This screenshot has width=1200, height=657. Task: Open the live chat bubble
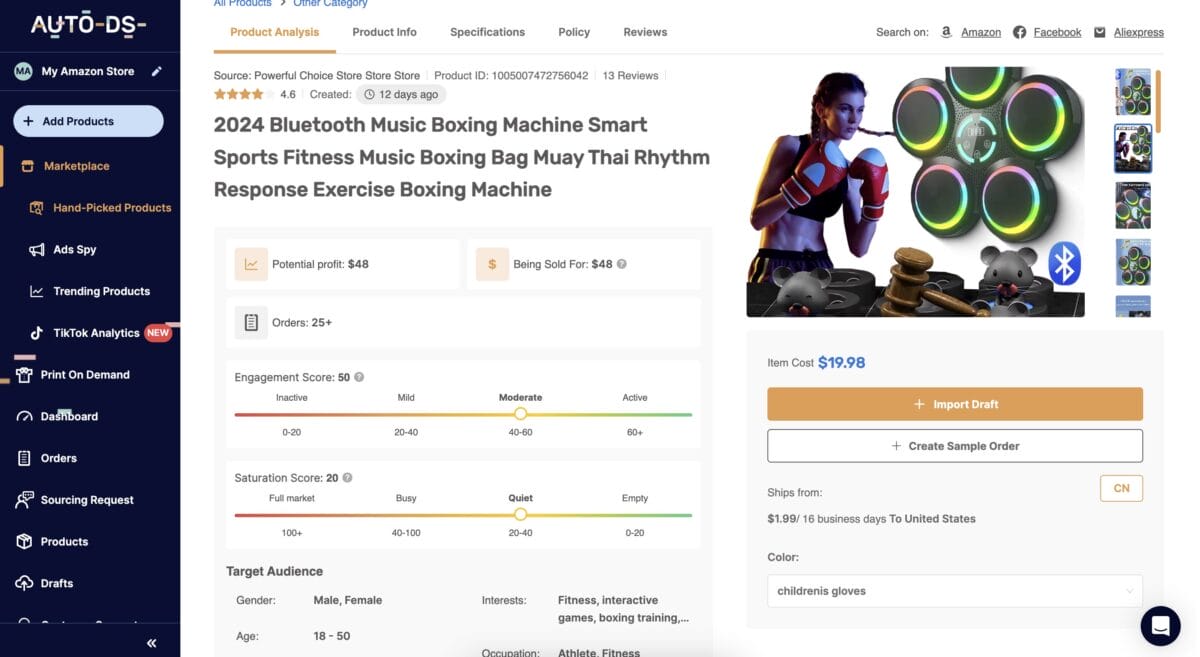1160,626
